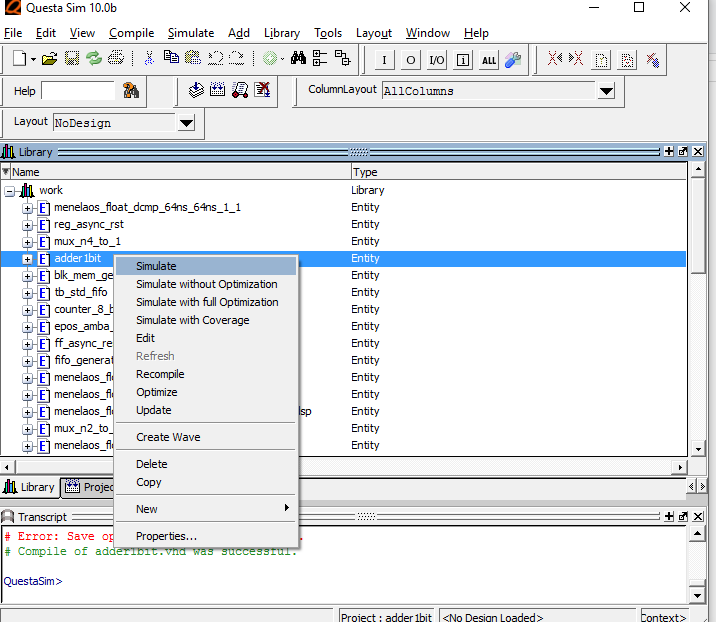The width and height of the screenshot is (716, 622).
Task: Switch to the Library tab at bottom
Action: [x=29, y=487]
